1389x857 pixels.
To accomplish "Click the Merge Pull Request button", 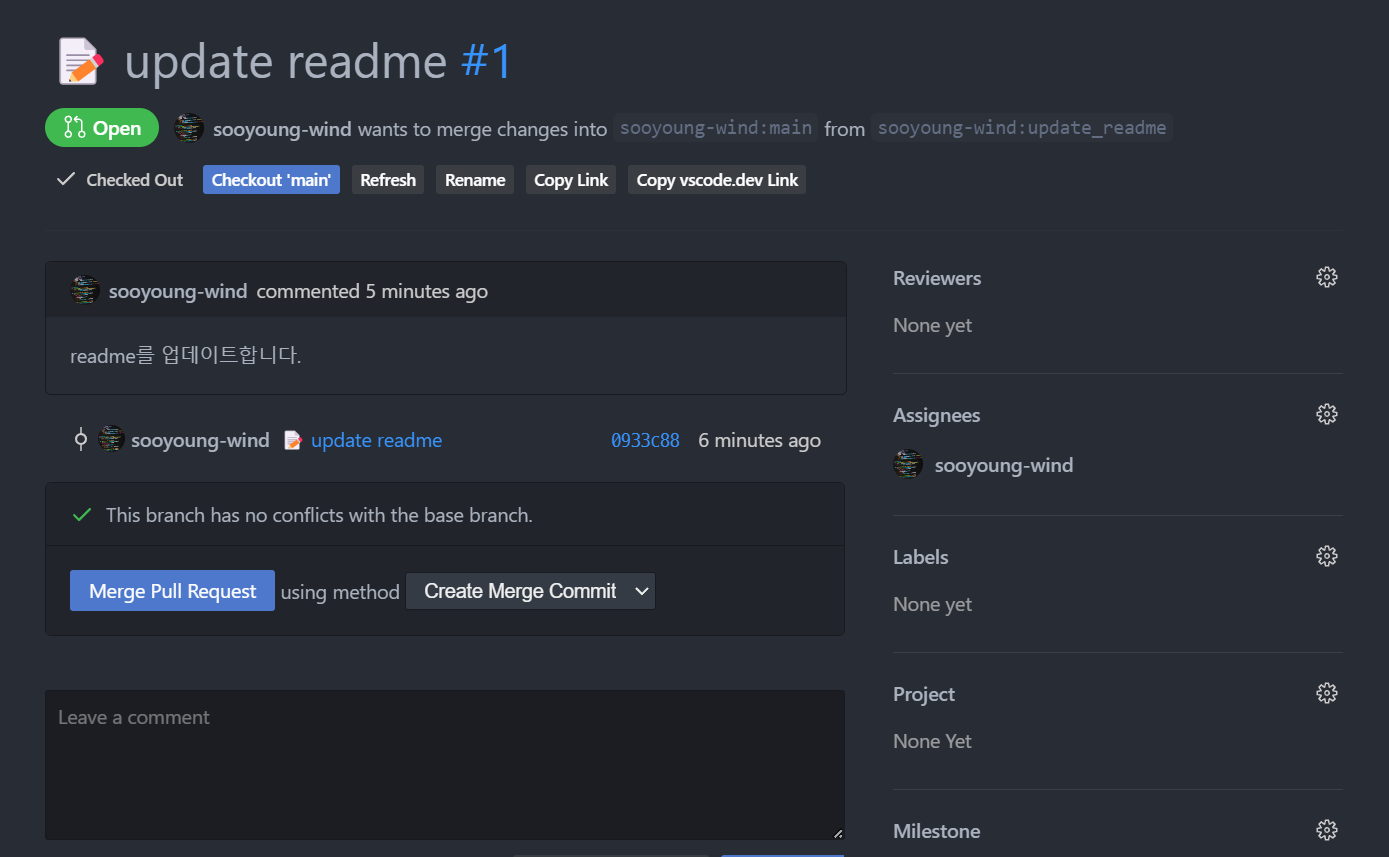I will coord(172,591).
